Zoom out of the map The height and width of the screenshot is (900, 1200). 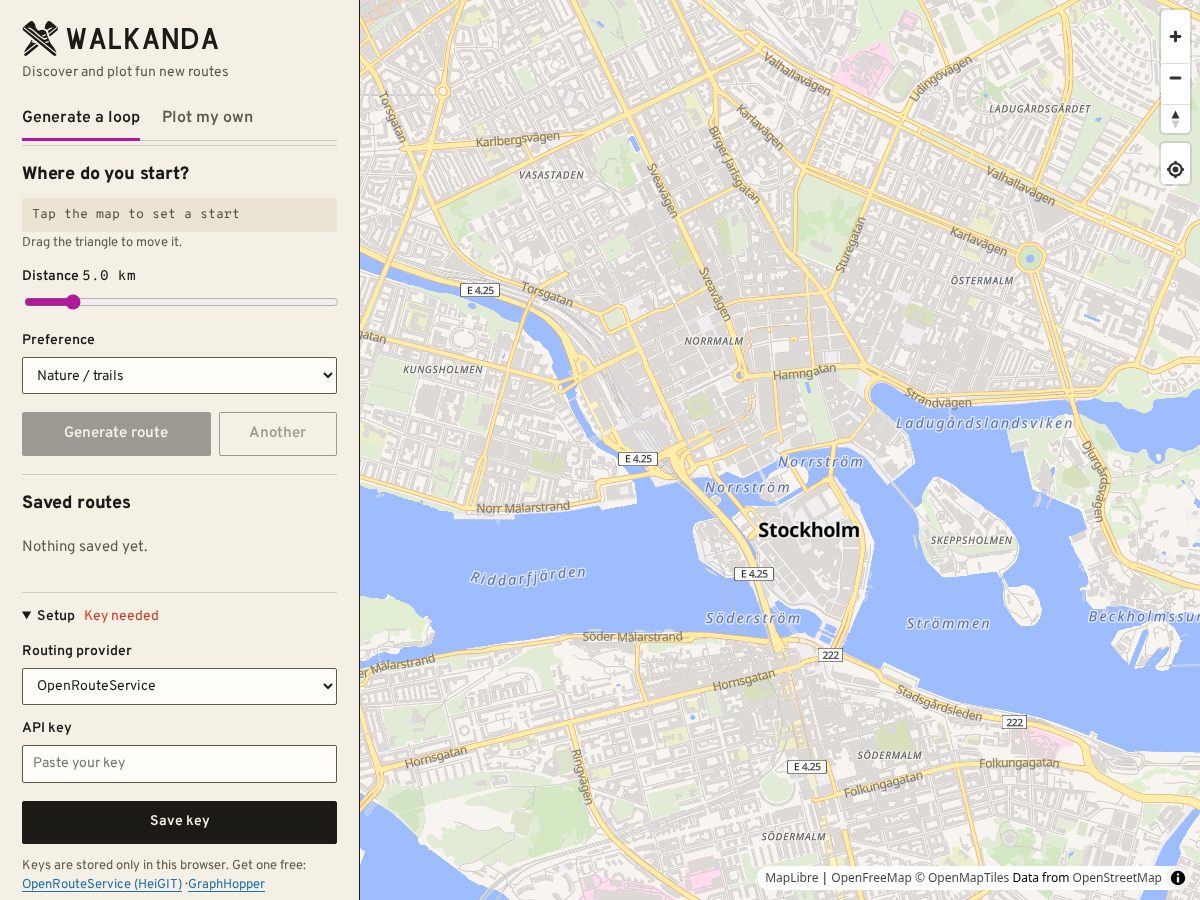(x=1175, y=78)
